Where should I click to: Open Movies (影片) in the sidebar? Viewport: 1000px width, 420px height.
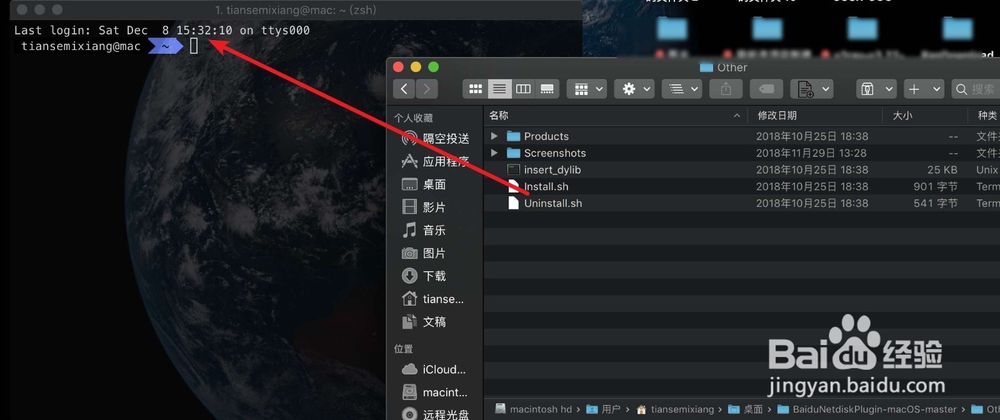pyautogui.click(x=424, y=207)
